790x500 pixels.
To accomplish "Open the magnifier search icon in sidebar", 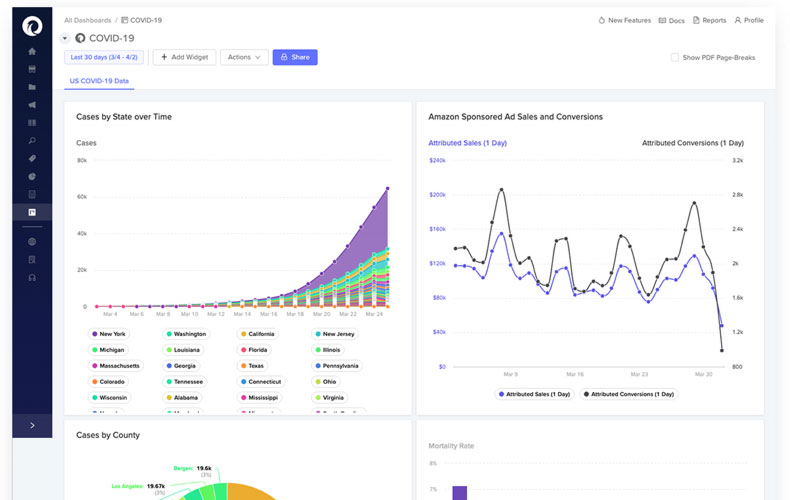I will [32, 141].
